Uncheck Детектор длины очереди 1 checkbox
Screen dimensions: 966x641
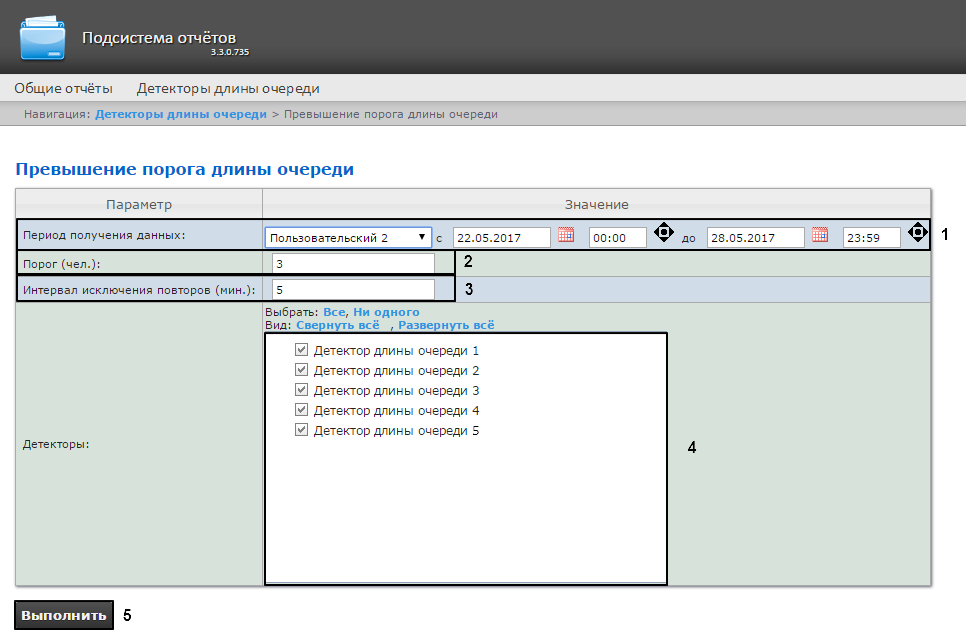pyautogui.click(x=301, y=351)
